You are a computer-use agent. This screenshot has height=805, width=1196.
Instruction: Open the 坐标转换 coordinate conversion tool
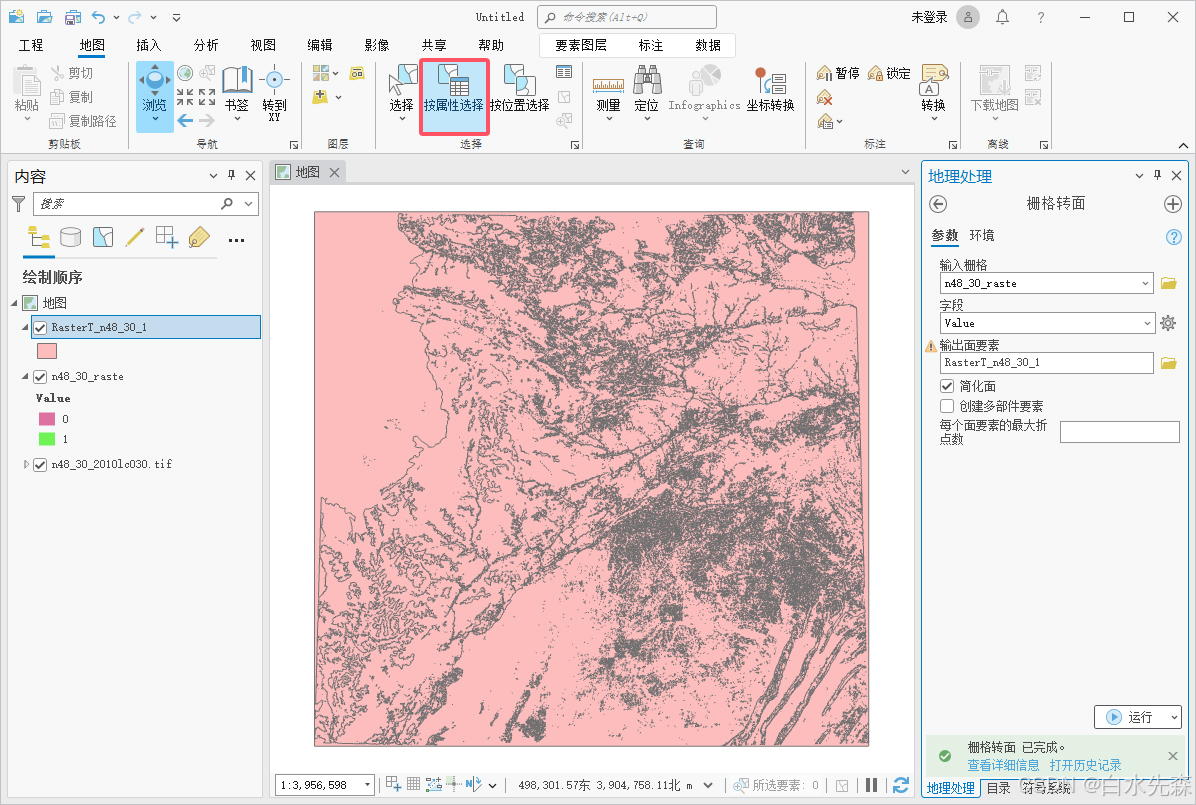(x=769, y=82)
